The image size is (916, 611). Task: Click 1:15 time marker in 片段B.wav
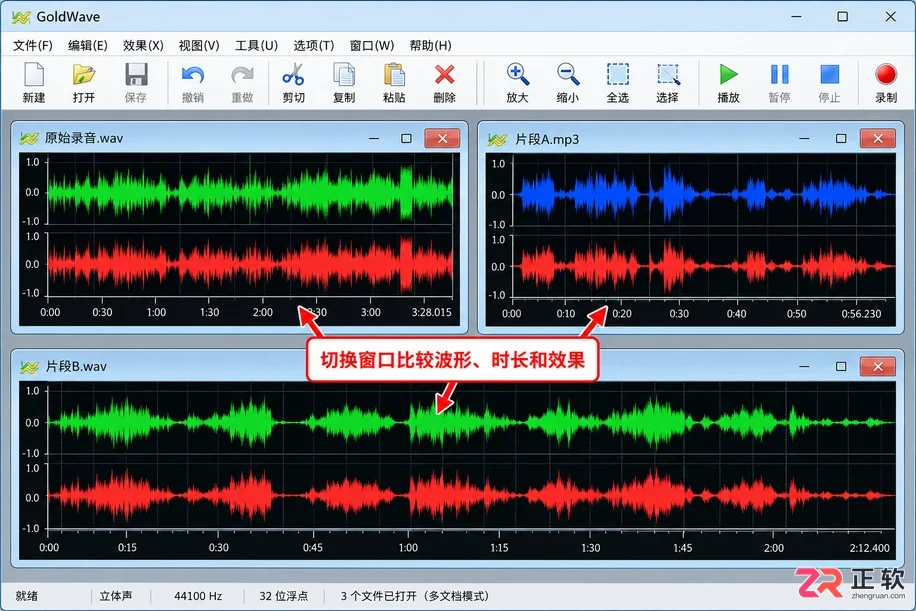(x=499, y=548)
